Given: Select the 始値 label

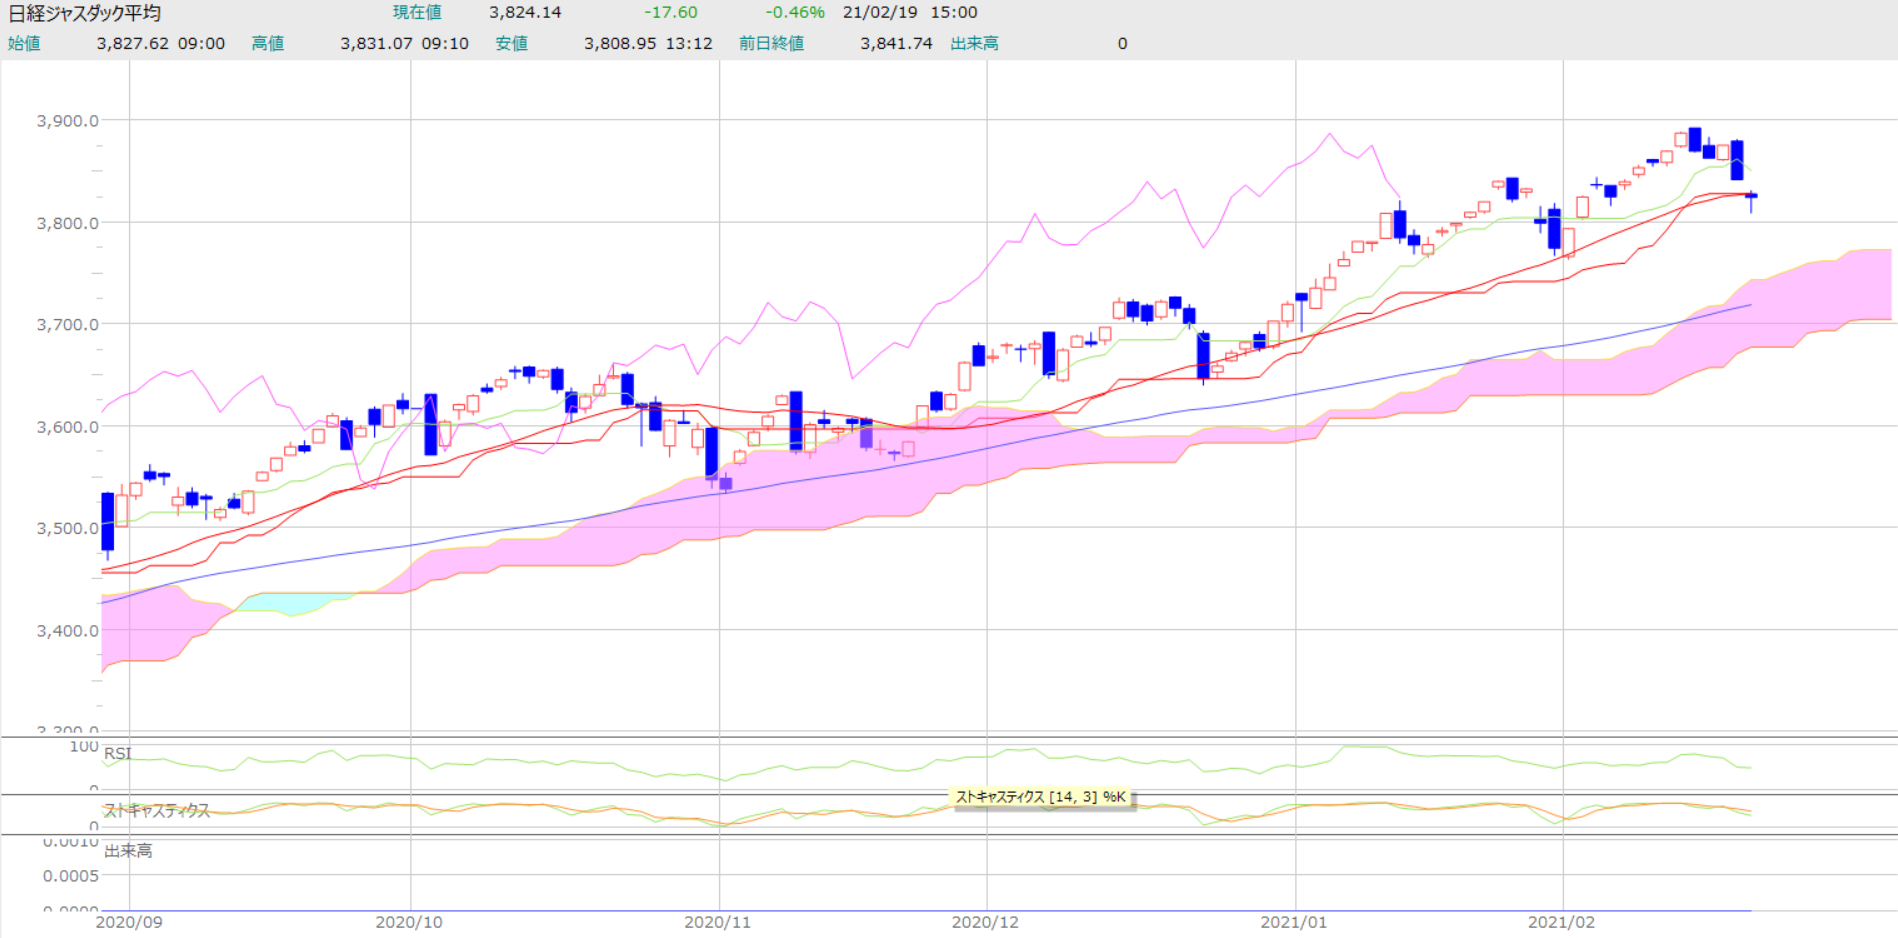Looking at the screenshot, I should click(x=24, y=43).
